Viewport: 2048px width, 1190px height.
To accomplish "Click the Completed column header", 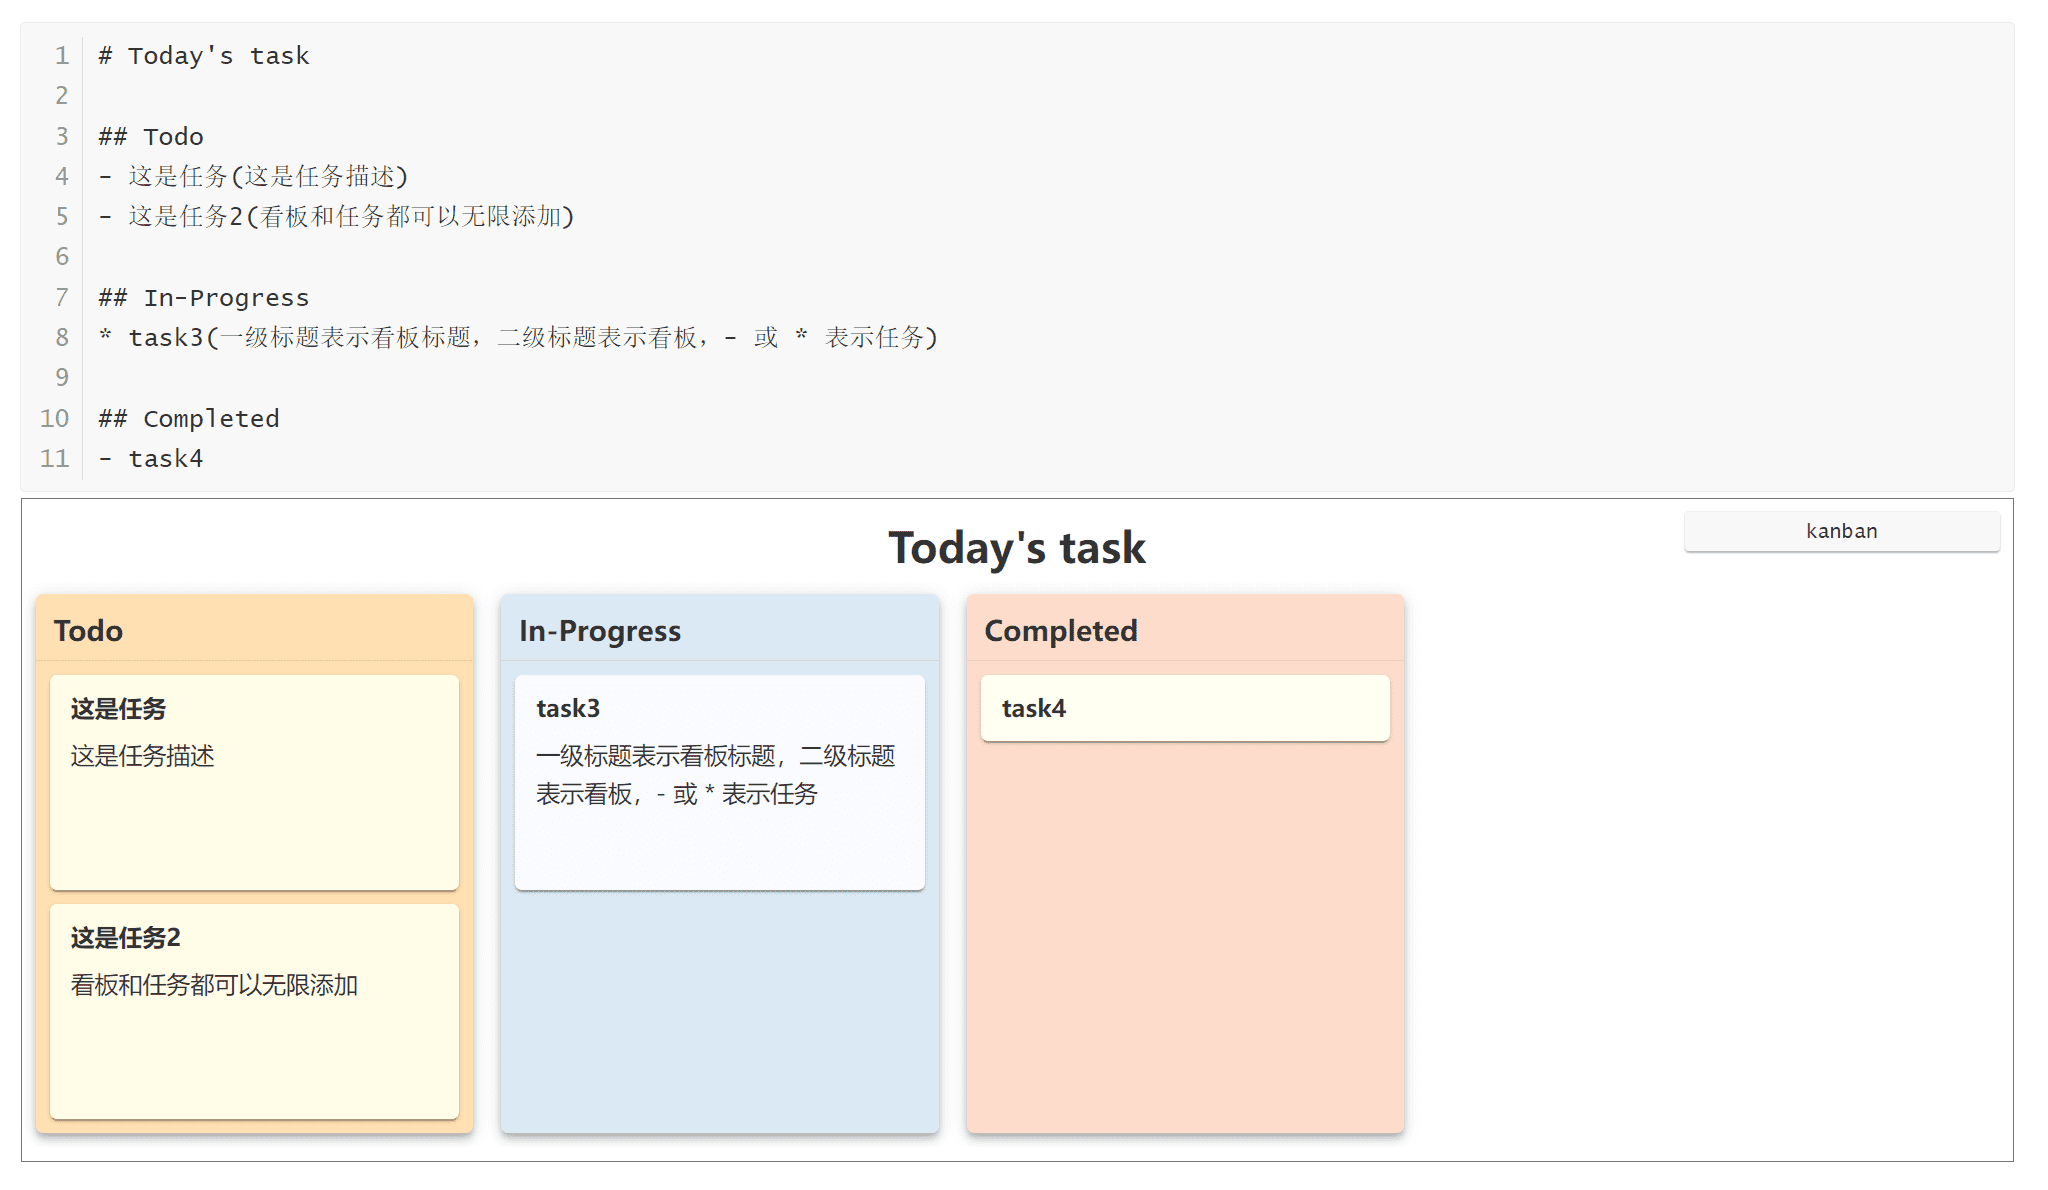I will 1060,631.
